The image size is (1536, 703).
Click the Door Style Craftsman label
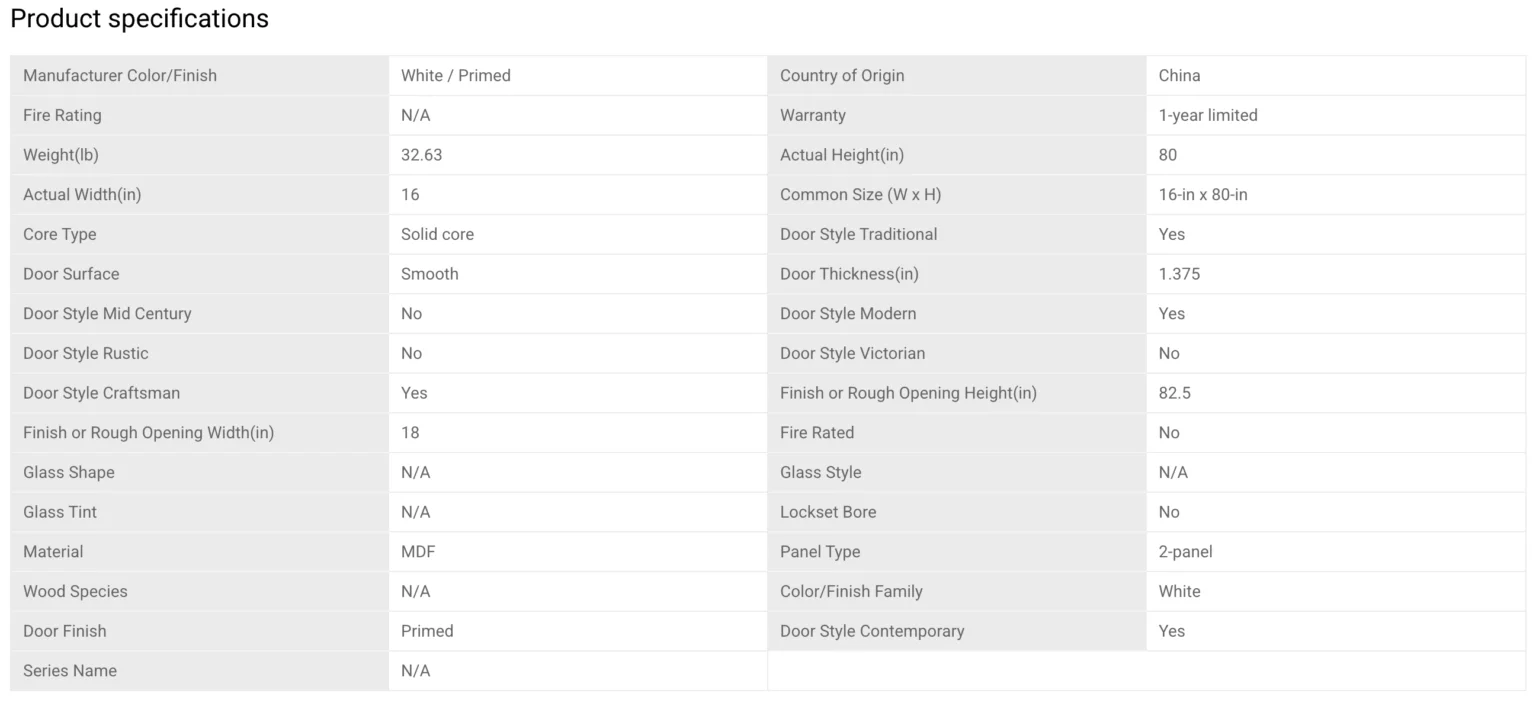click(102, 393)
